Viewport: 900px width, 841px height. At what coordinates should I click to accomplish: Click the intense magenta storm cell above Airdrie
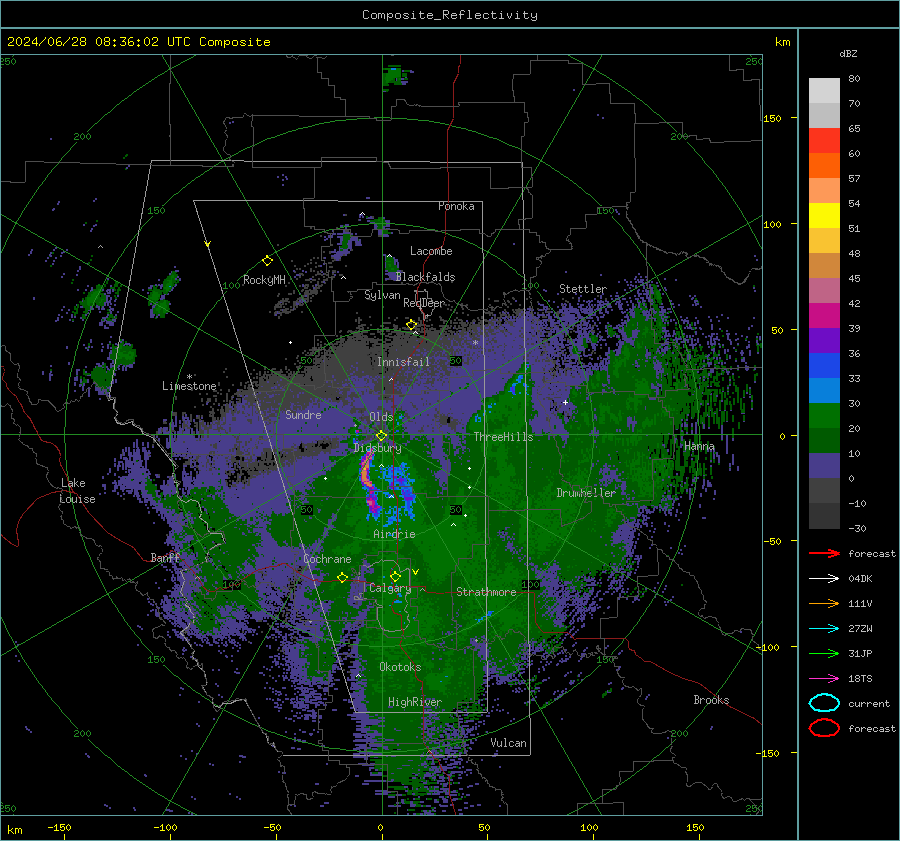368,483
